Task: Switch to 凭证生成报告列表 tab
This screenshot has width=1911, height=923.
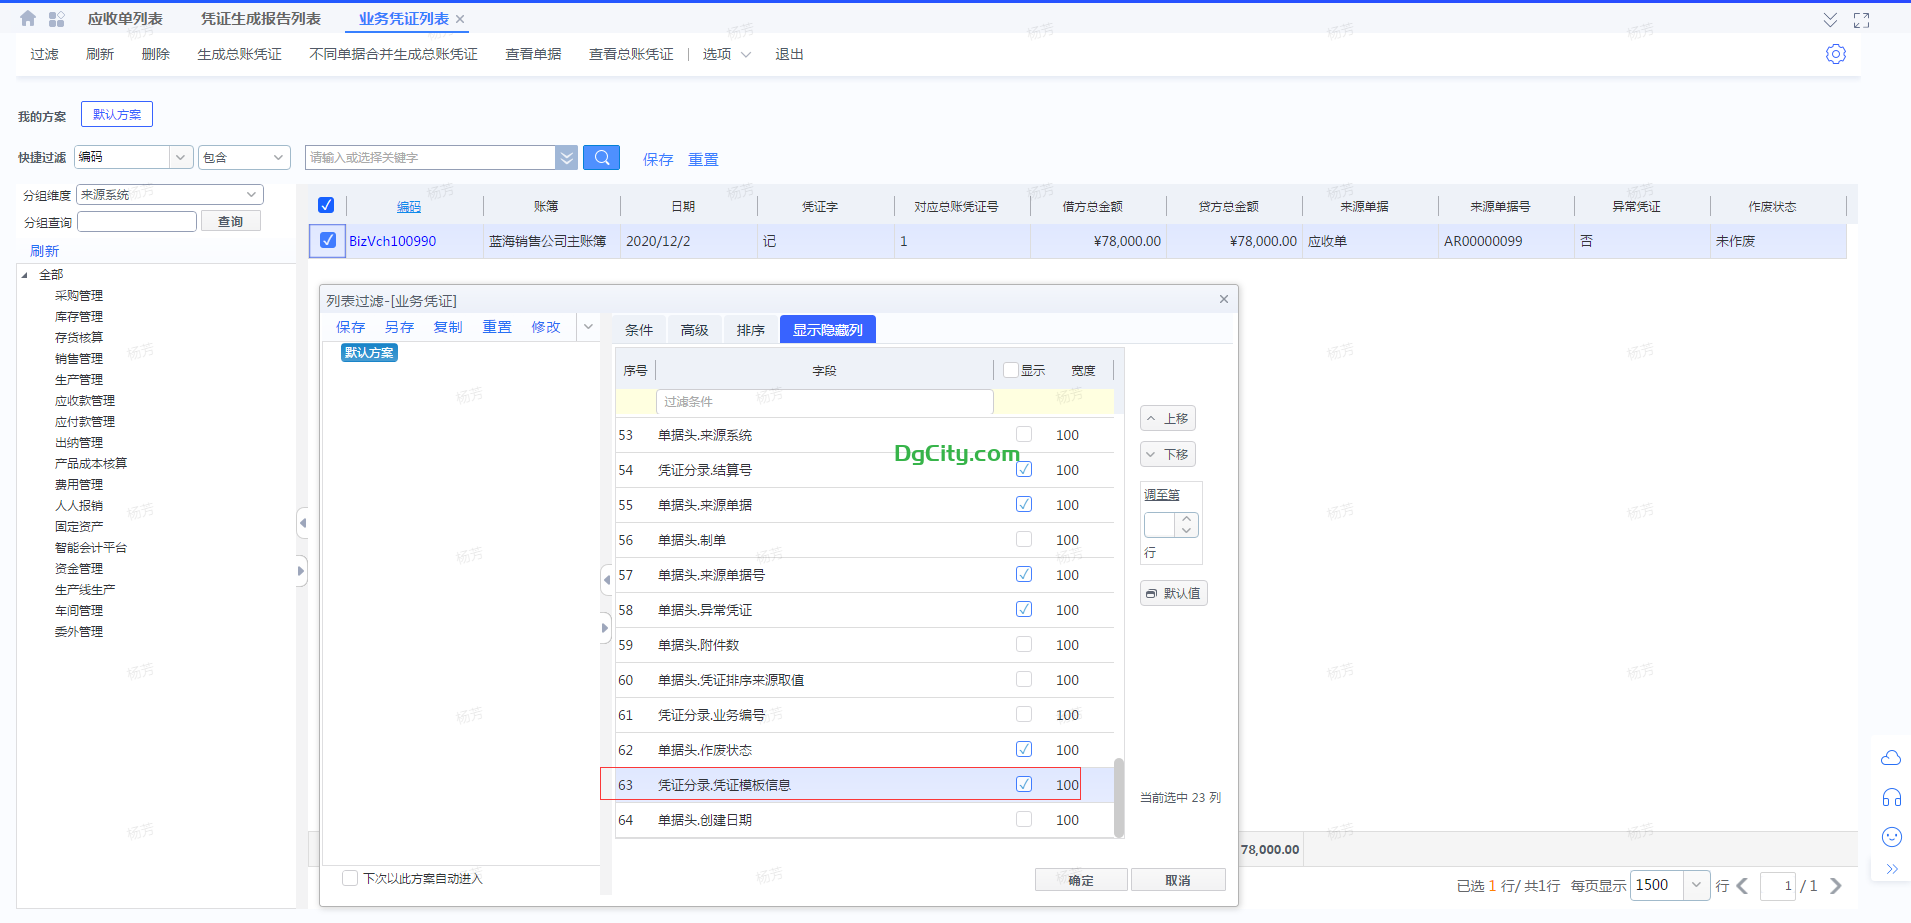Action: click(x=260, y=17)
